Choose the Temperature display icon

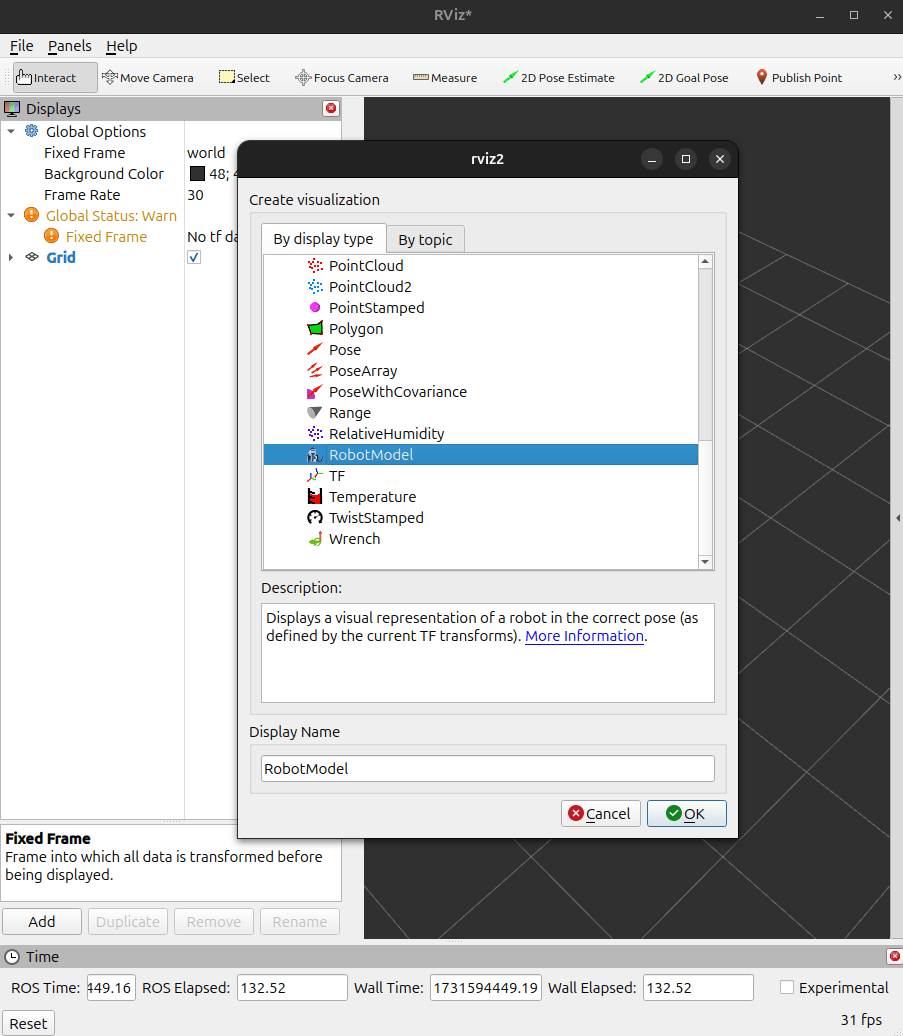315,497
